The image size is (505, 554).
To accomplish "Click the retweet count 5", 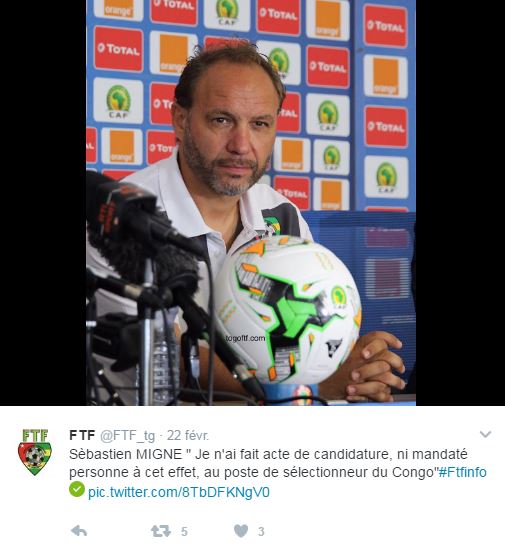I will (184, 531).
